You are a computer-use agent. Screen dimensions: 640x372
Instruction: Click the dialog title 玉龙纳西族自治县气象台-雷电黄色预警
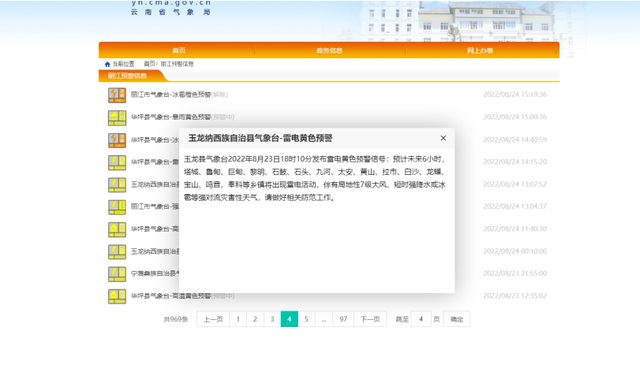[260, 138]
